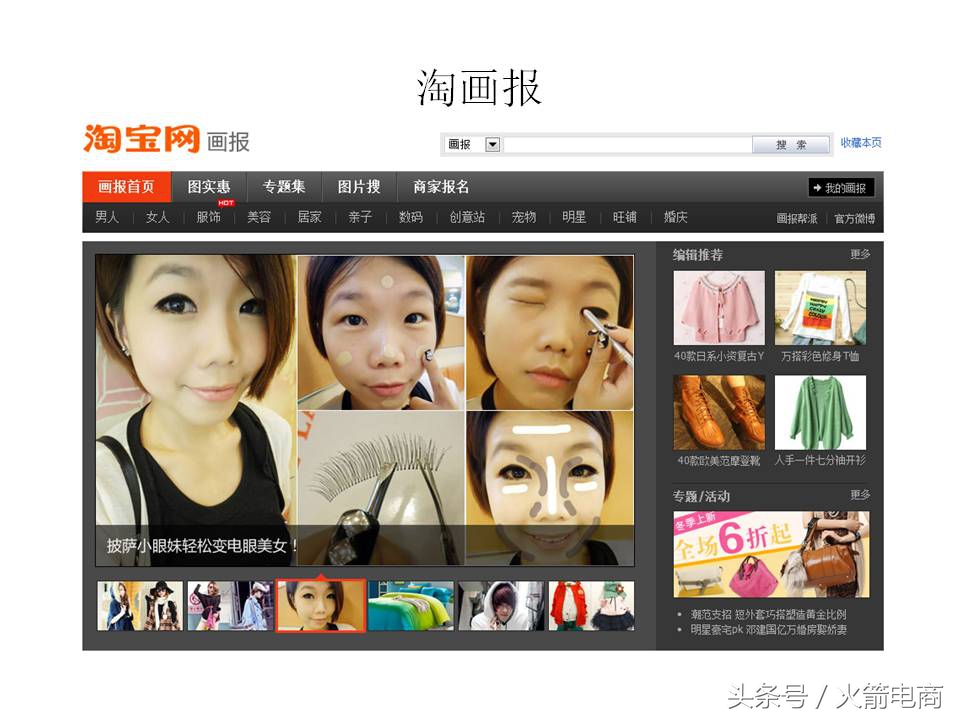Open the pink cape top thumbnail
This screenshot has width=960, height=720.
coord(719,308)
